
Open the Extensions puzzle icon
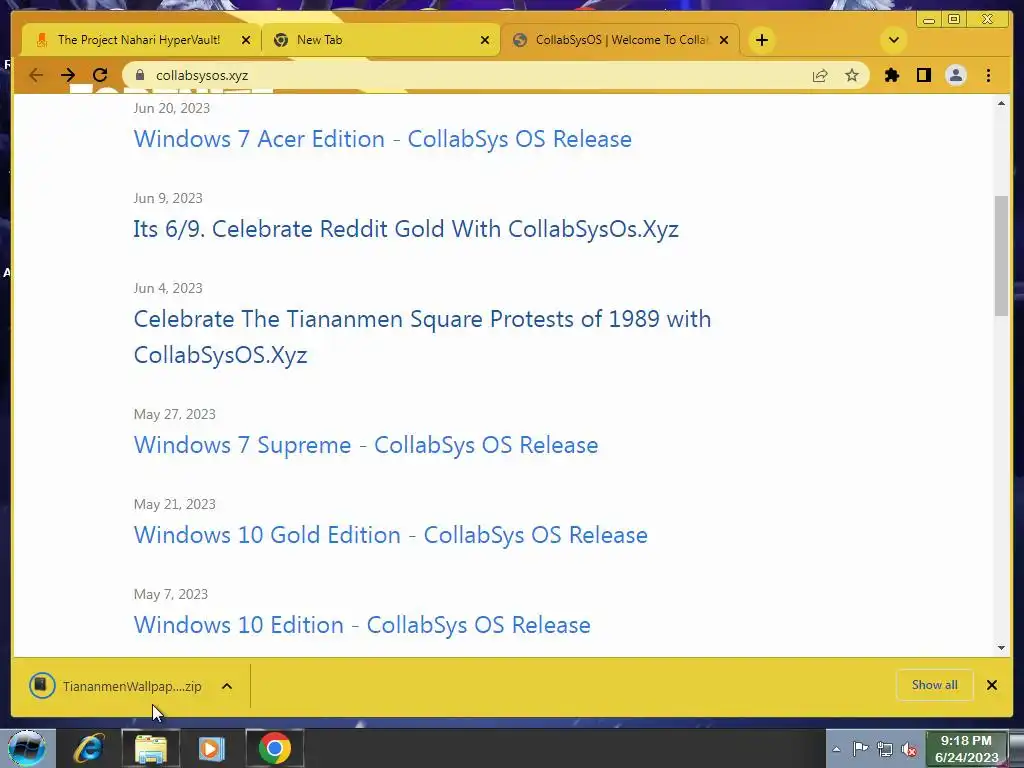pos(891,75)
